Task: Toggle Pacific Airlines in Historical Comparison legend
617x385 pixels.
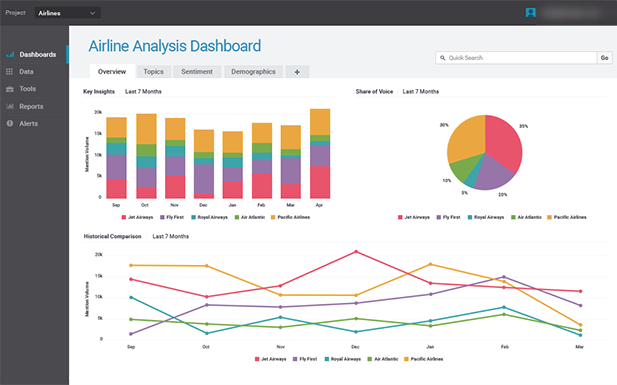Action: click(423, 359)
